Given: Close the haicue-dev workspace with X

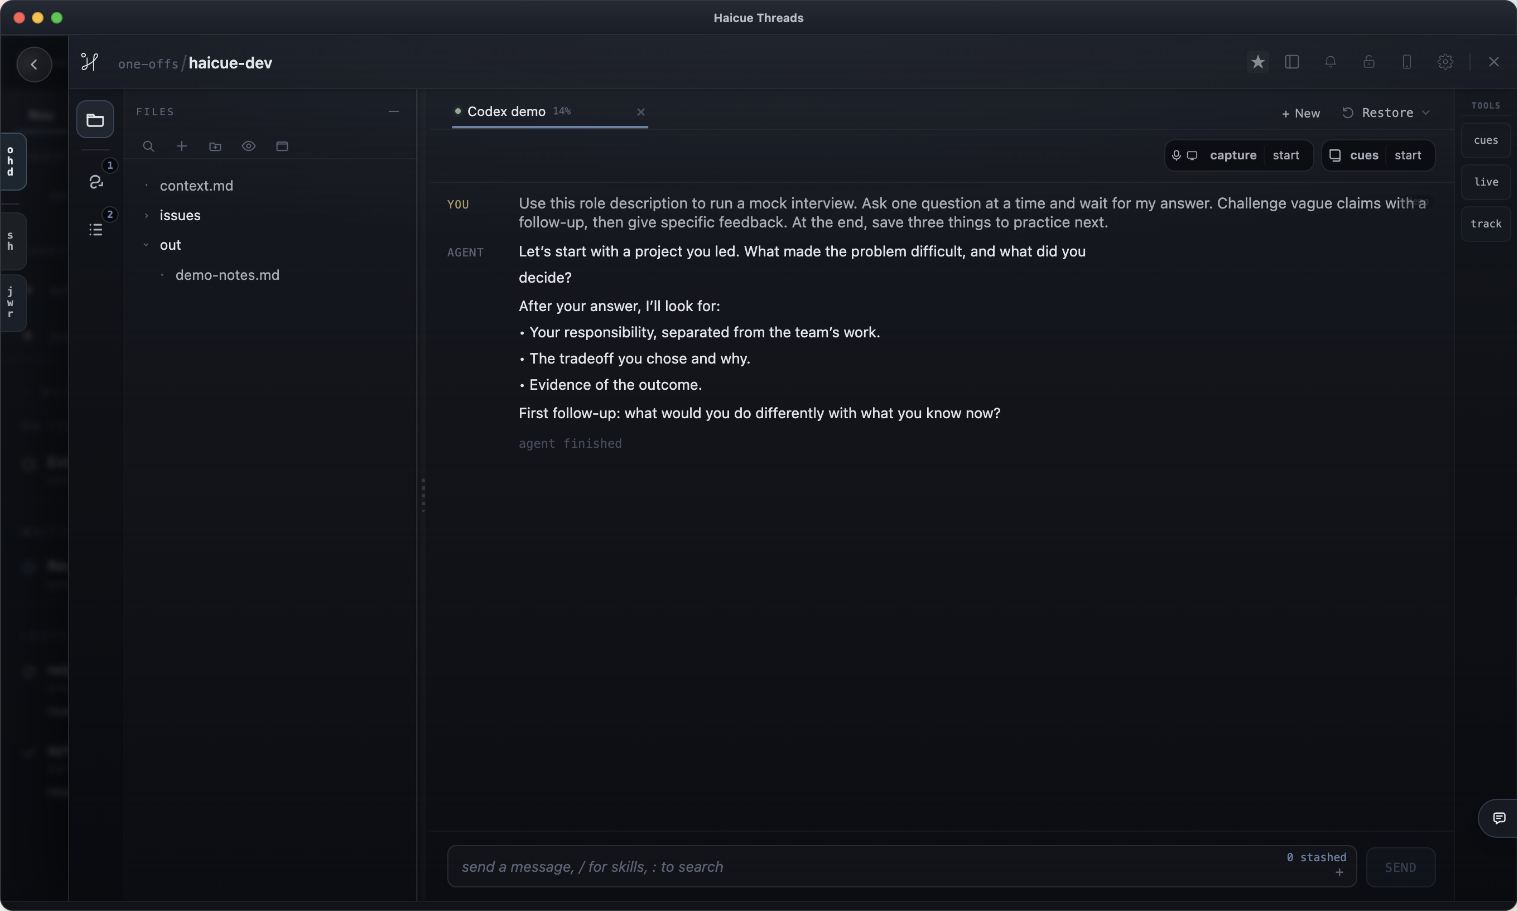Looking at the screenshot, I should tap(1494, 62).
